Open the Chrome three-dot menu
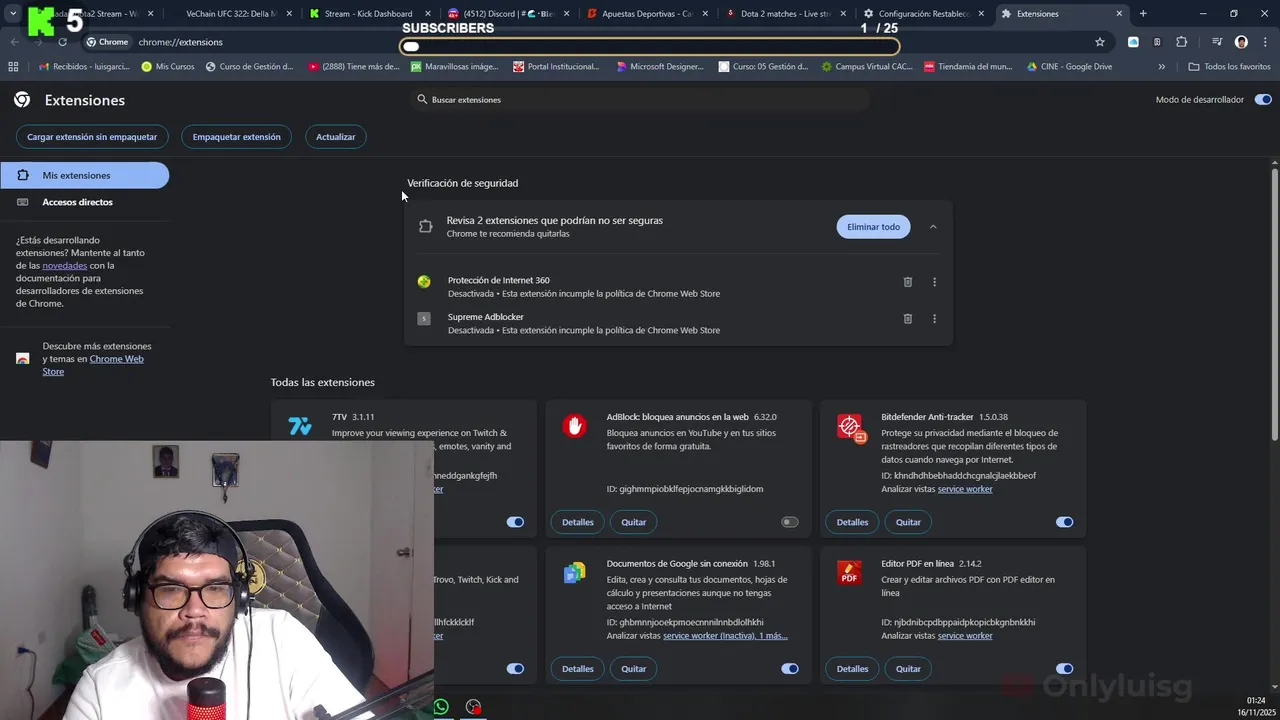The height and width of the screenshot is (720, 1280). tap(1265, 42)
